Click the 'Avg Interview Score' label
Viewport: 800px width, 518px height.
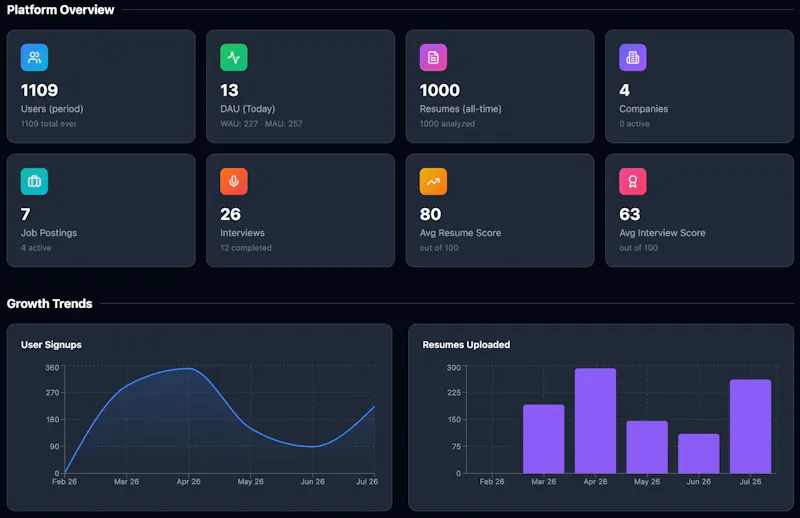662,233
